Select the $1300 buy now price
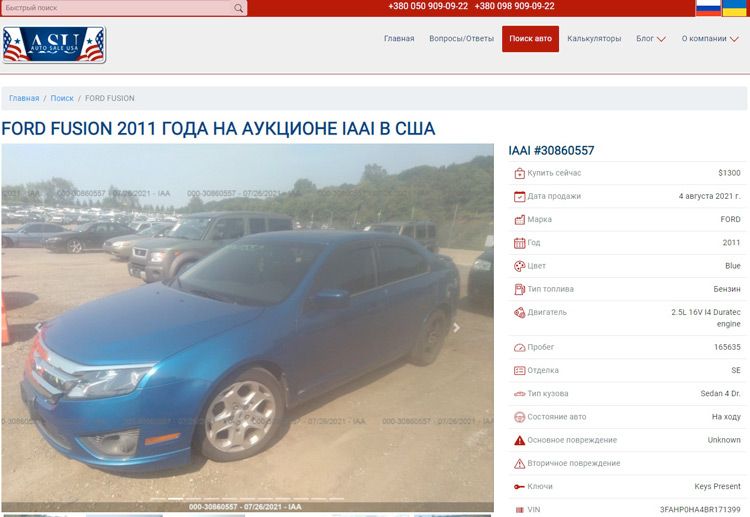This screenshot has width=750, height=517. pyautogui.click(x=729, y=173)
